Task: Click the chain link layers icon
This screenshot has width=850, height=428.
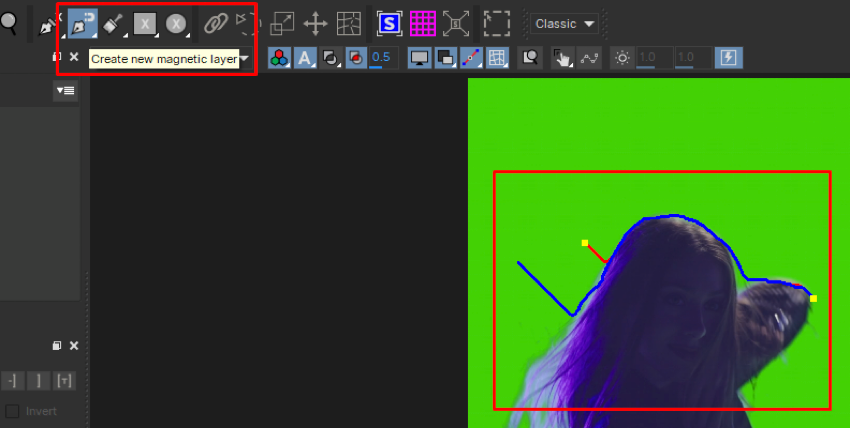Action: (x=215, y=23)
